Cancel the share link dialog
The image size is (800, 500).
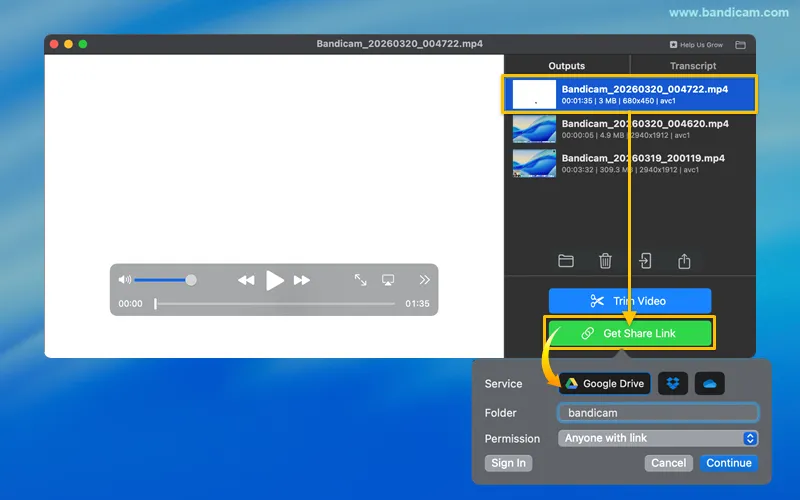668,463
